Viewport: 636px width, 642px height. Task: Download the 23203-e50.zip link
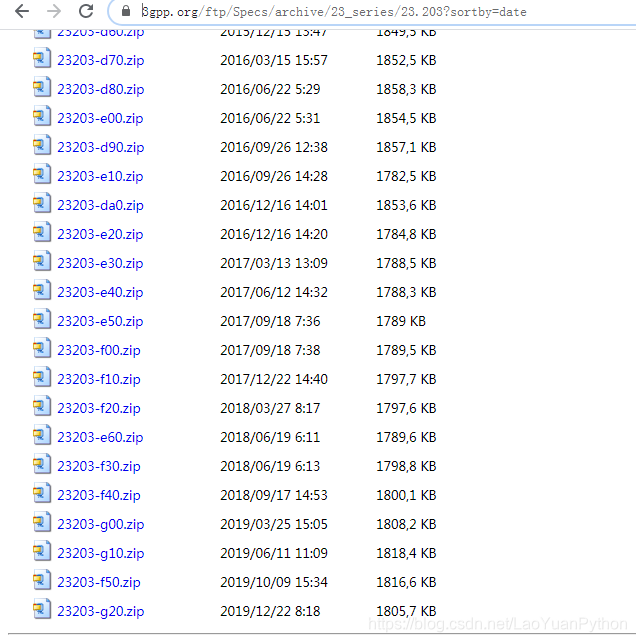coord(100,321)
